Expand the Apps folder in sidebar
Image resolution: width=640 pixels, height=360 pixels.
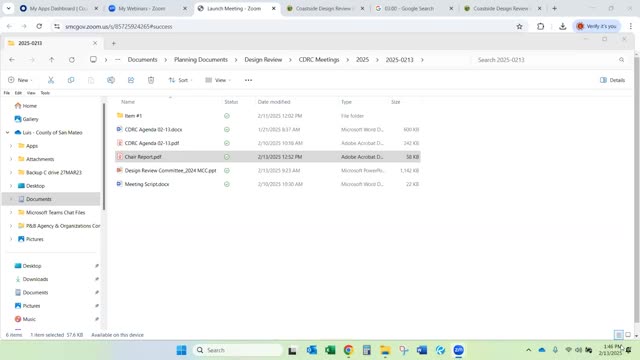click(x=11, y=146)
